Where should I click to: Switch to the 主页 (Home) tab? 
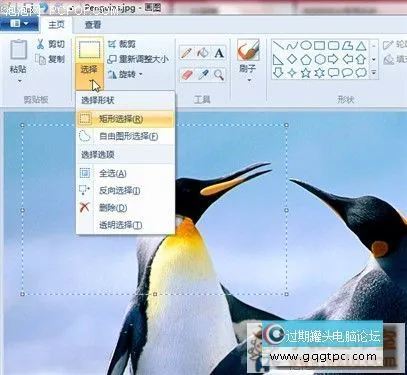56,24
